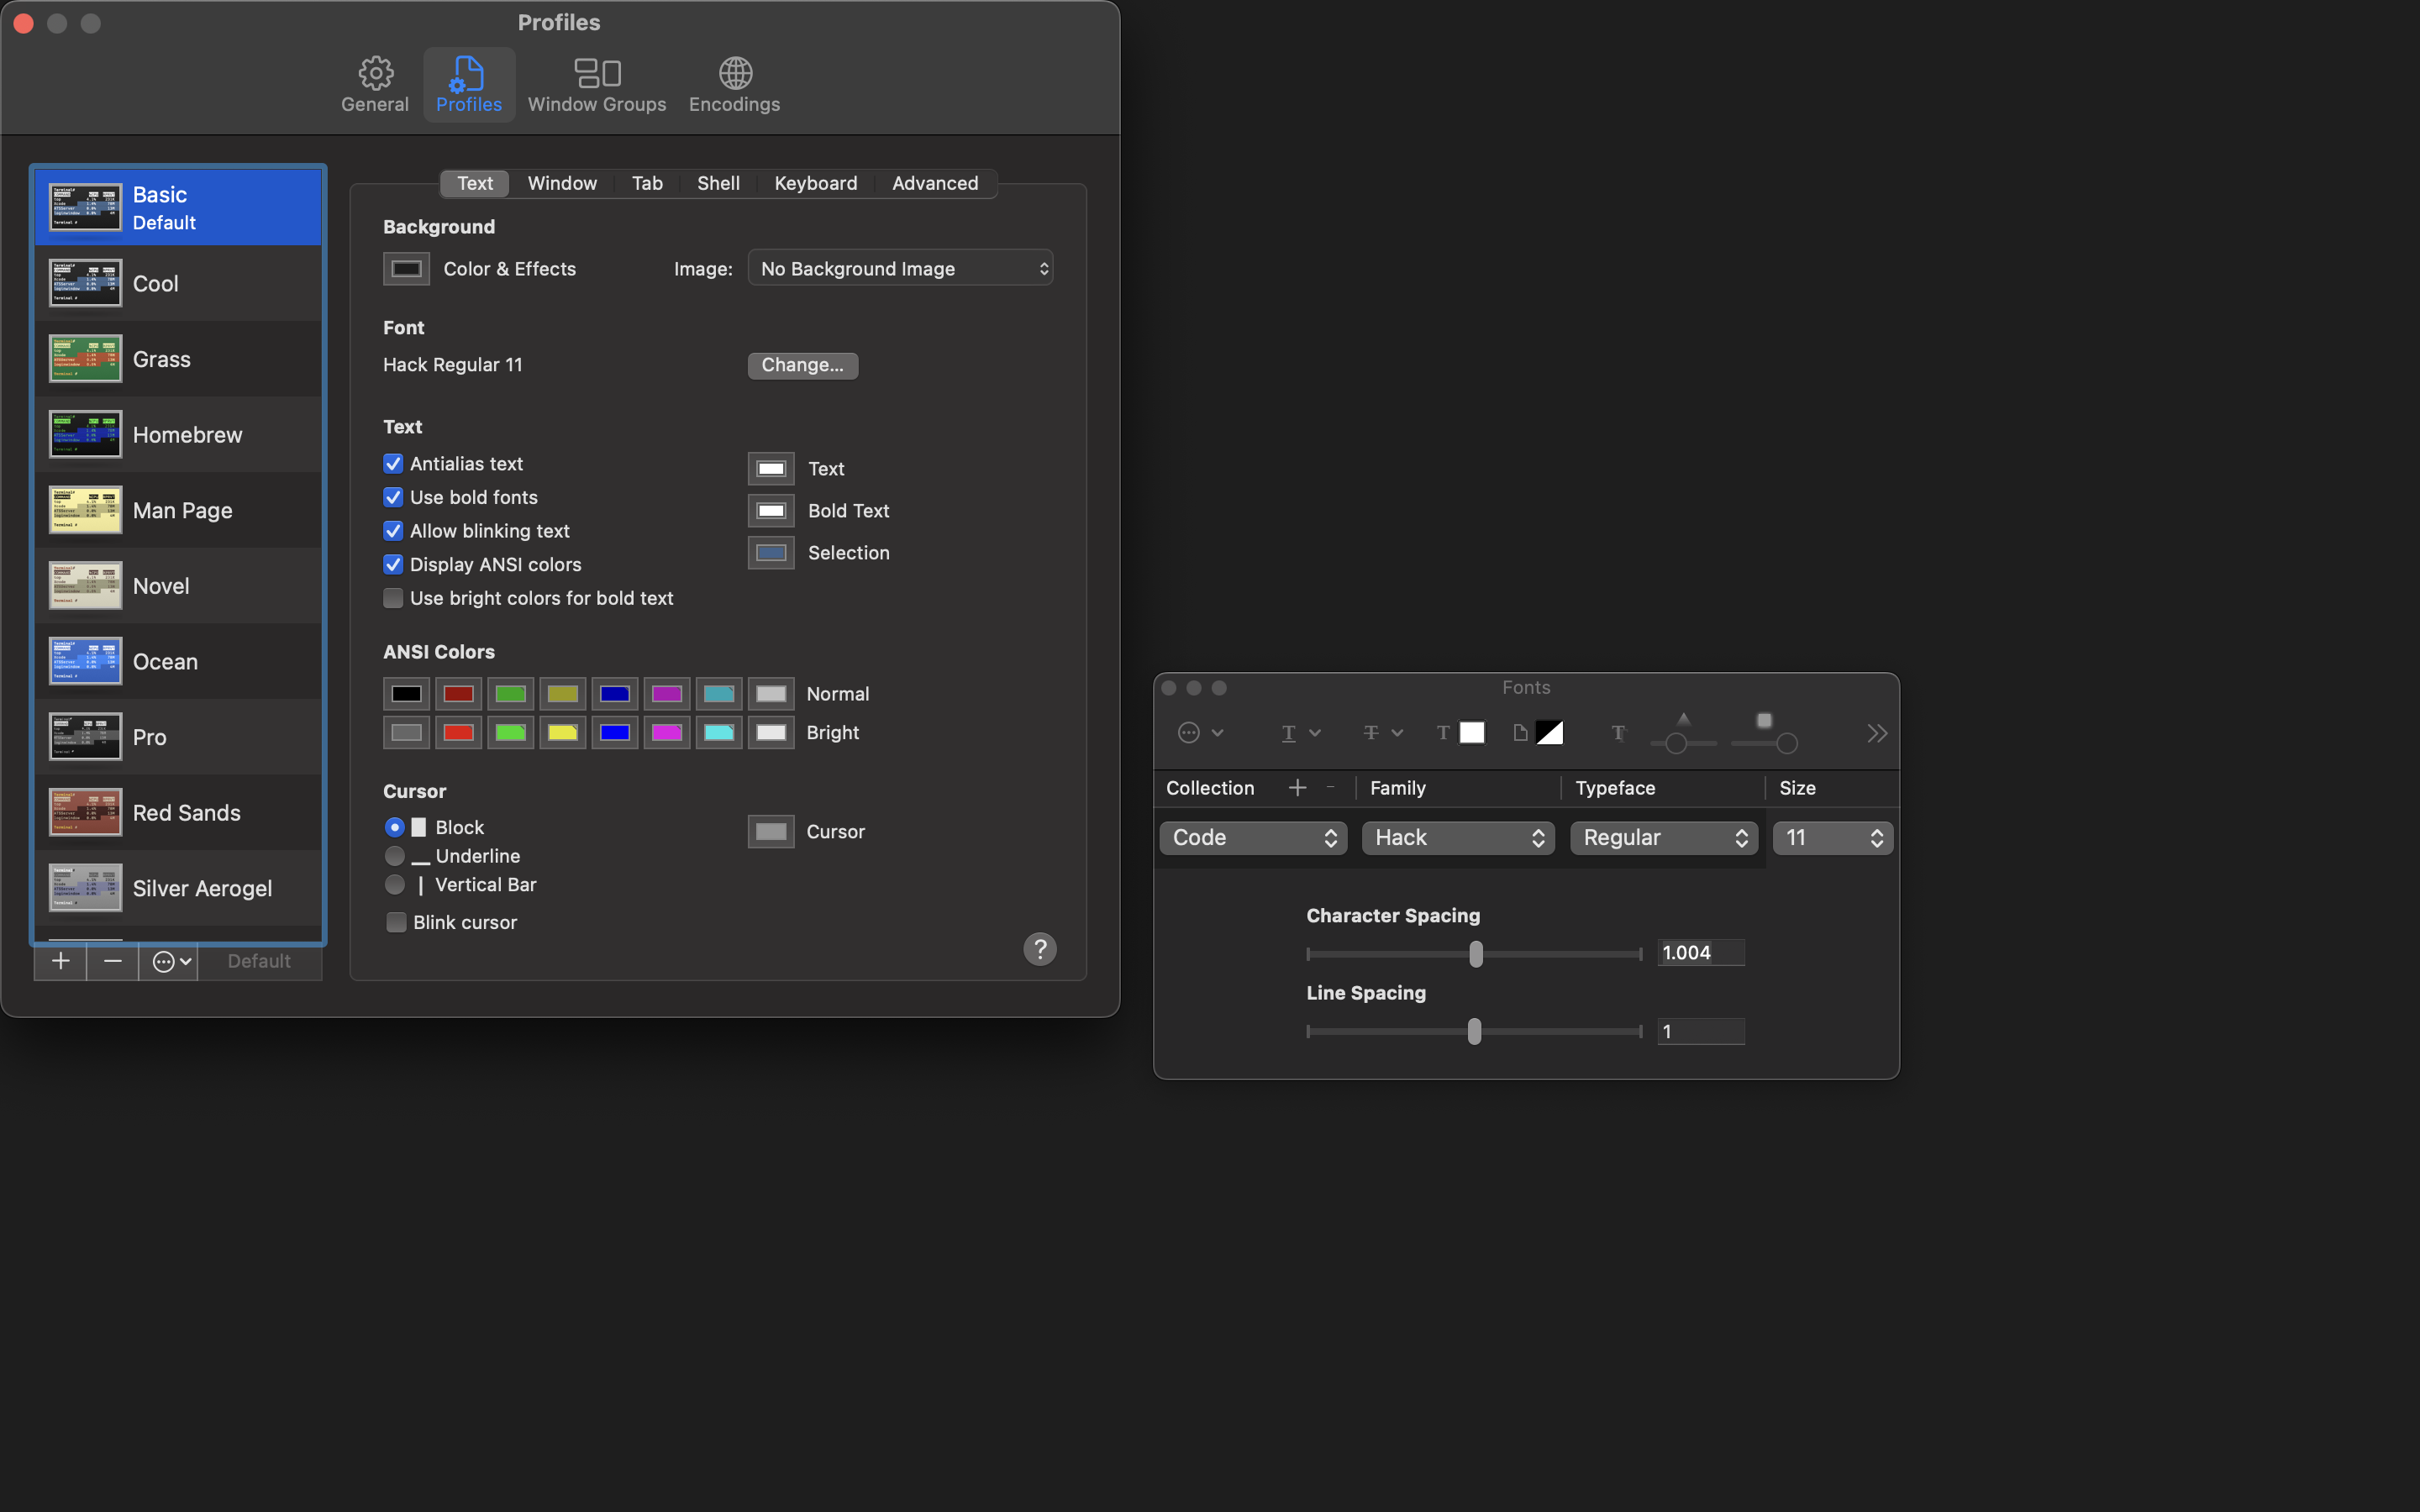This screenshot has height=1512, width=2420.
Task: Select Underline cursor style
Action: point(395,856)
